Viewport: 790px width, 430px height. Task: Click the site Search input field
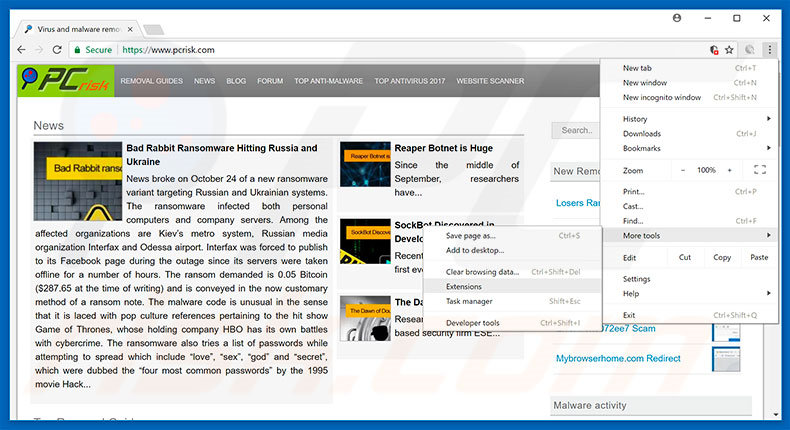(x=575, y=130)
